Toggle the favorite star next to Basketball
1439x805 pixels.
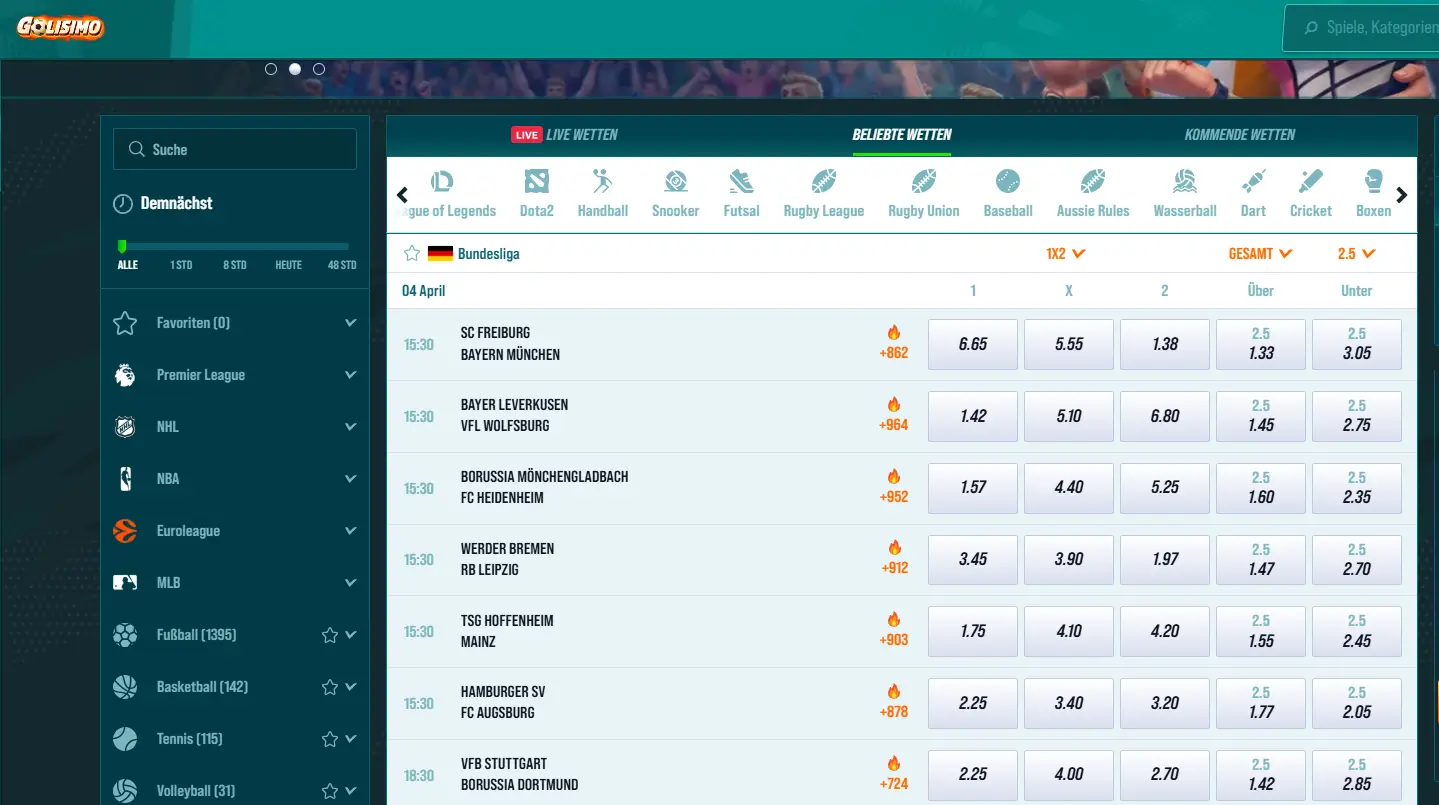[x=328, y=686]
